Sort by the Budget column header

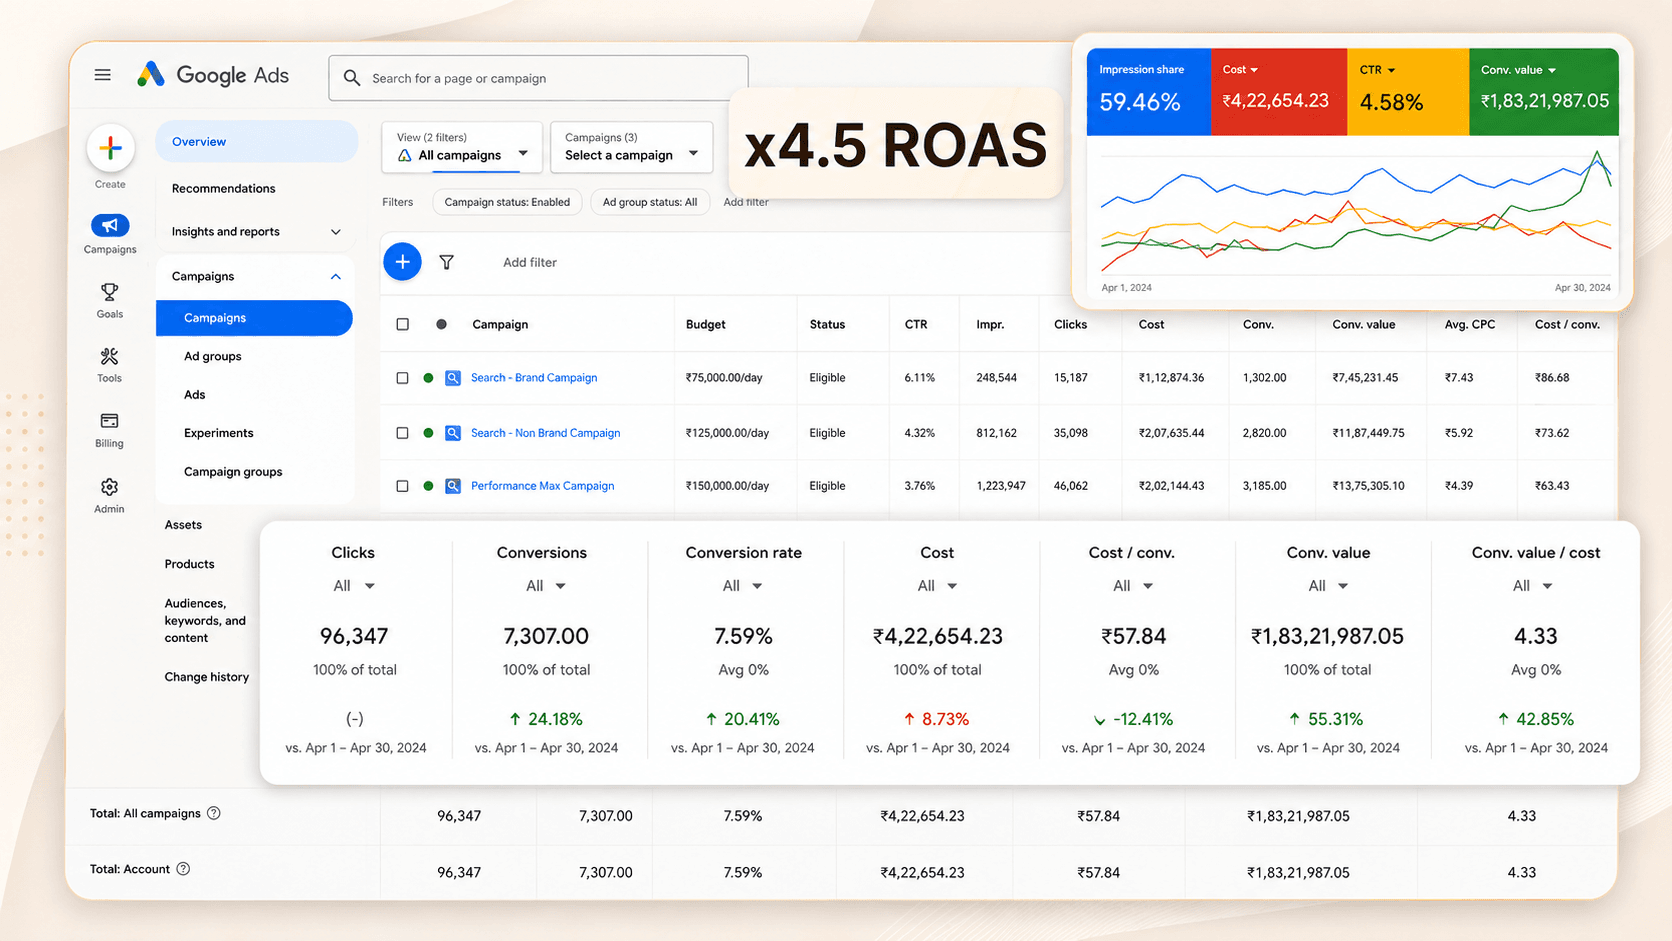click(x=705, y=324)
